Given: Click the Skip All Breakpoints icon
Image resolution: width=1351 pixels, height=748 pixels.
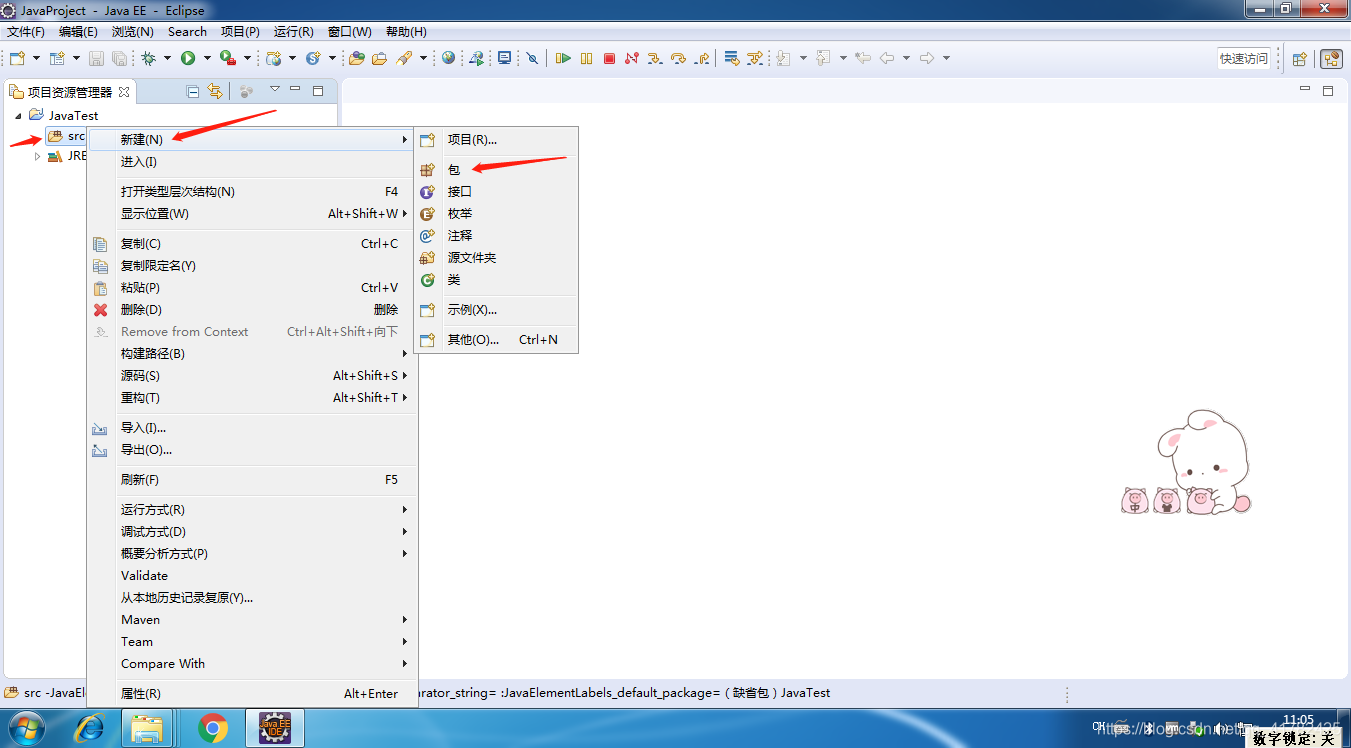Looking at the screenshot, I should [532, 58].
